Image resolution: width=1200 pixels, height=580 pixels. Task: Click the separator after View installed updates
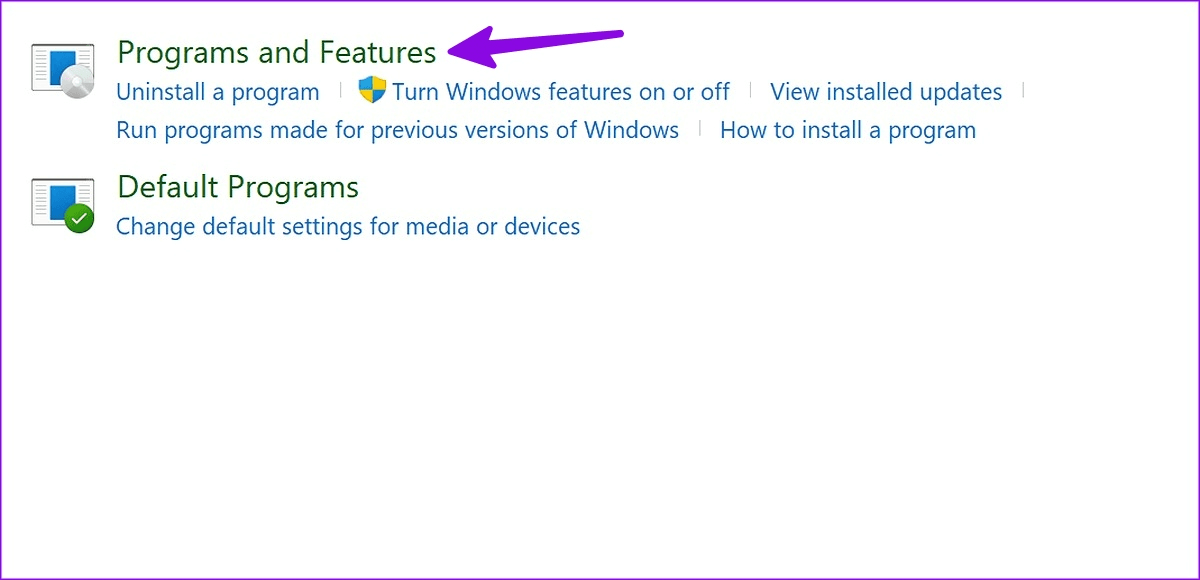(x=1023, y=91)
